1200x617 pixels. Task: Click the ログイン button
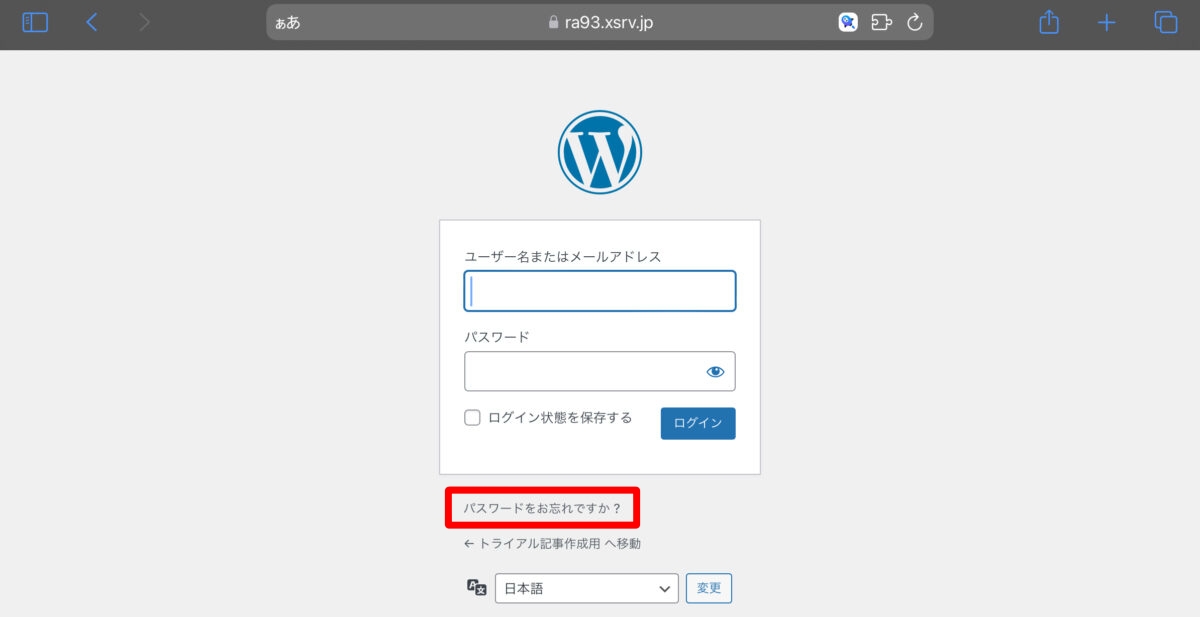698,423
